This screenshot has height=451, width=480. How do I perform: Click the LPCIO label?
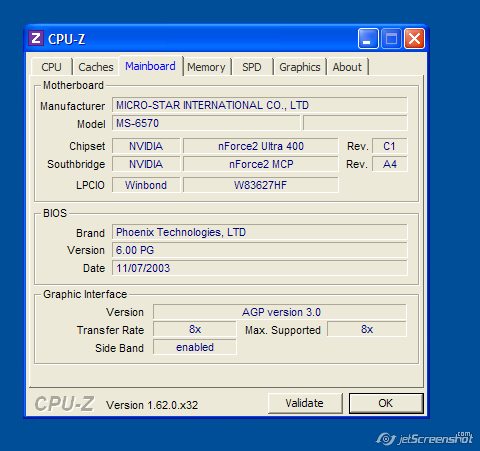(90, 185)
